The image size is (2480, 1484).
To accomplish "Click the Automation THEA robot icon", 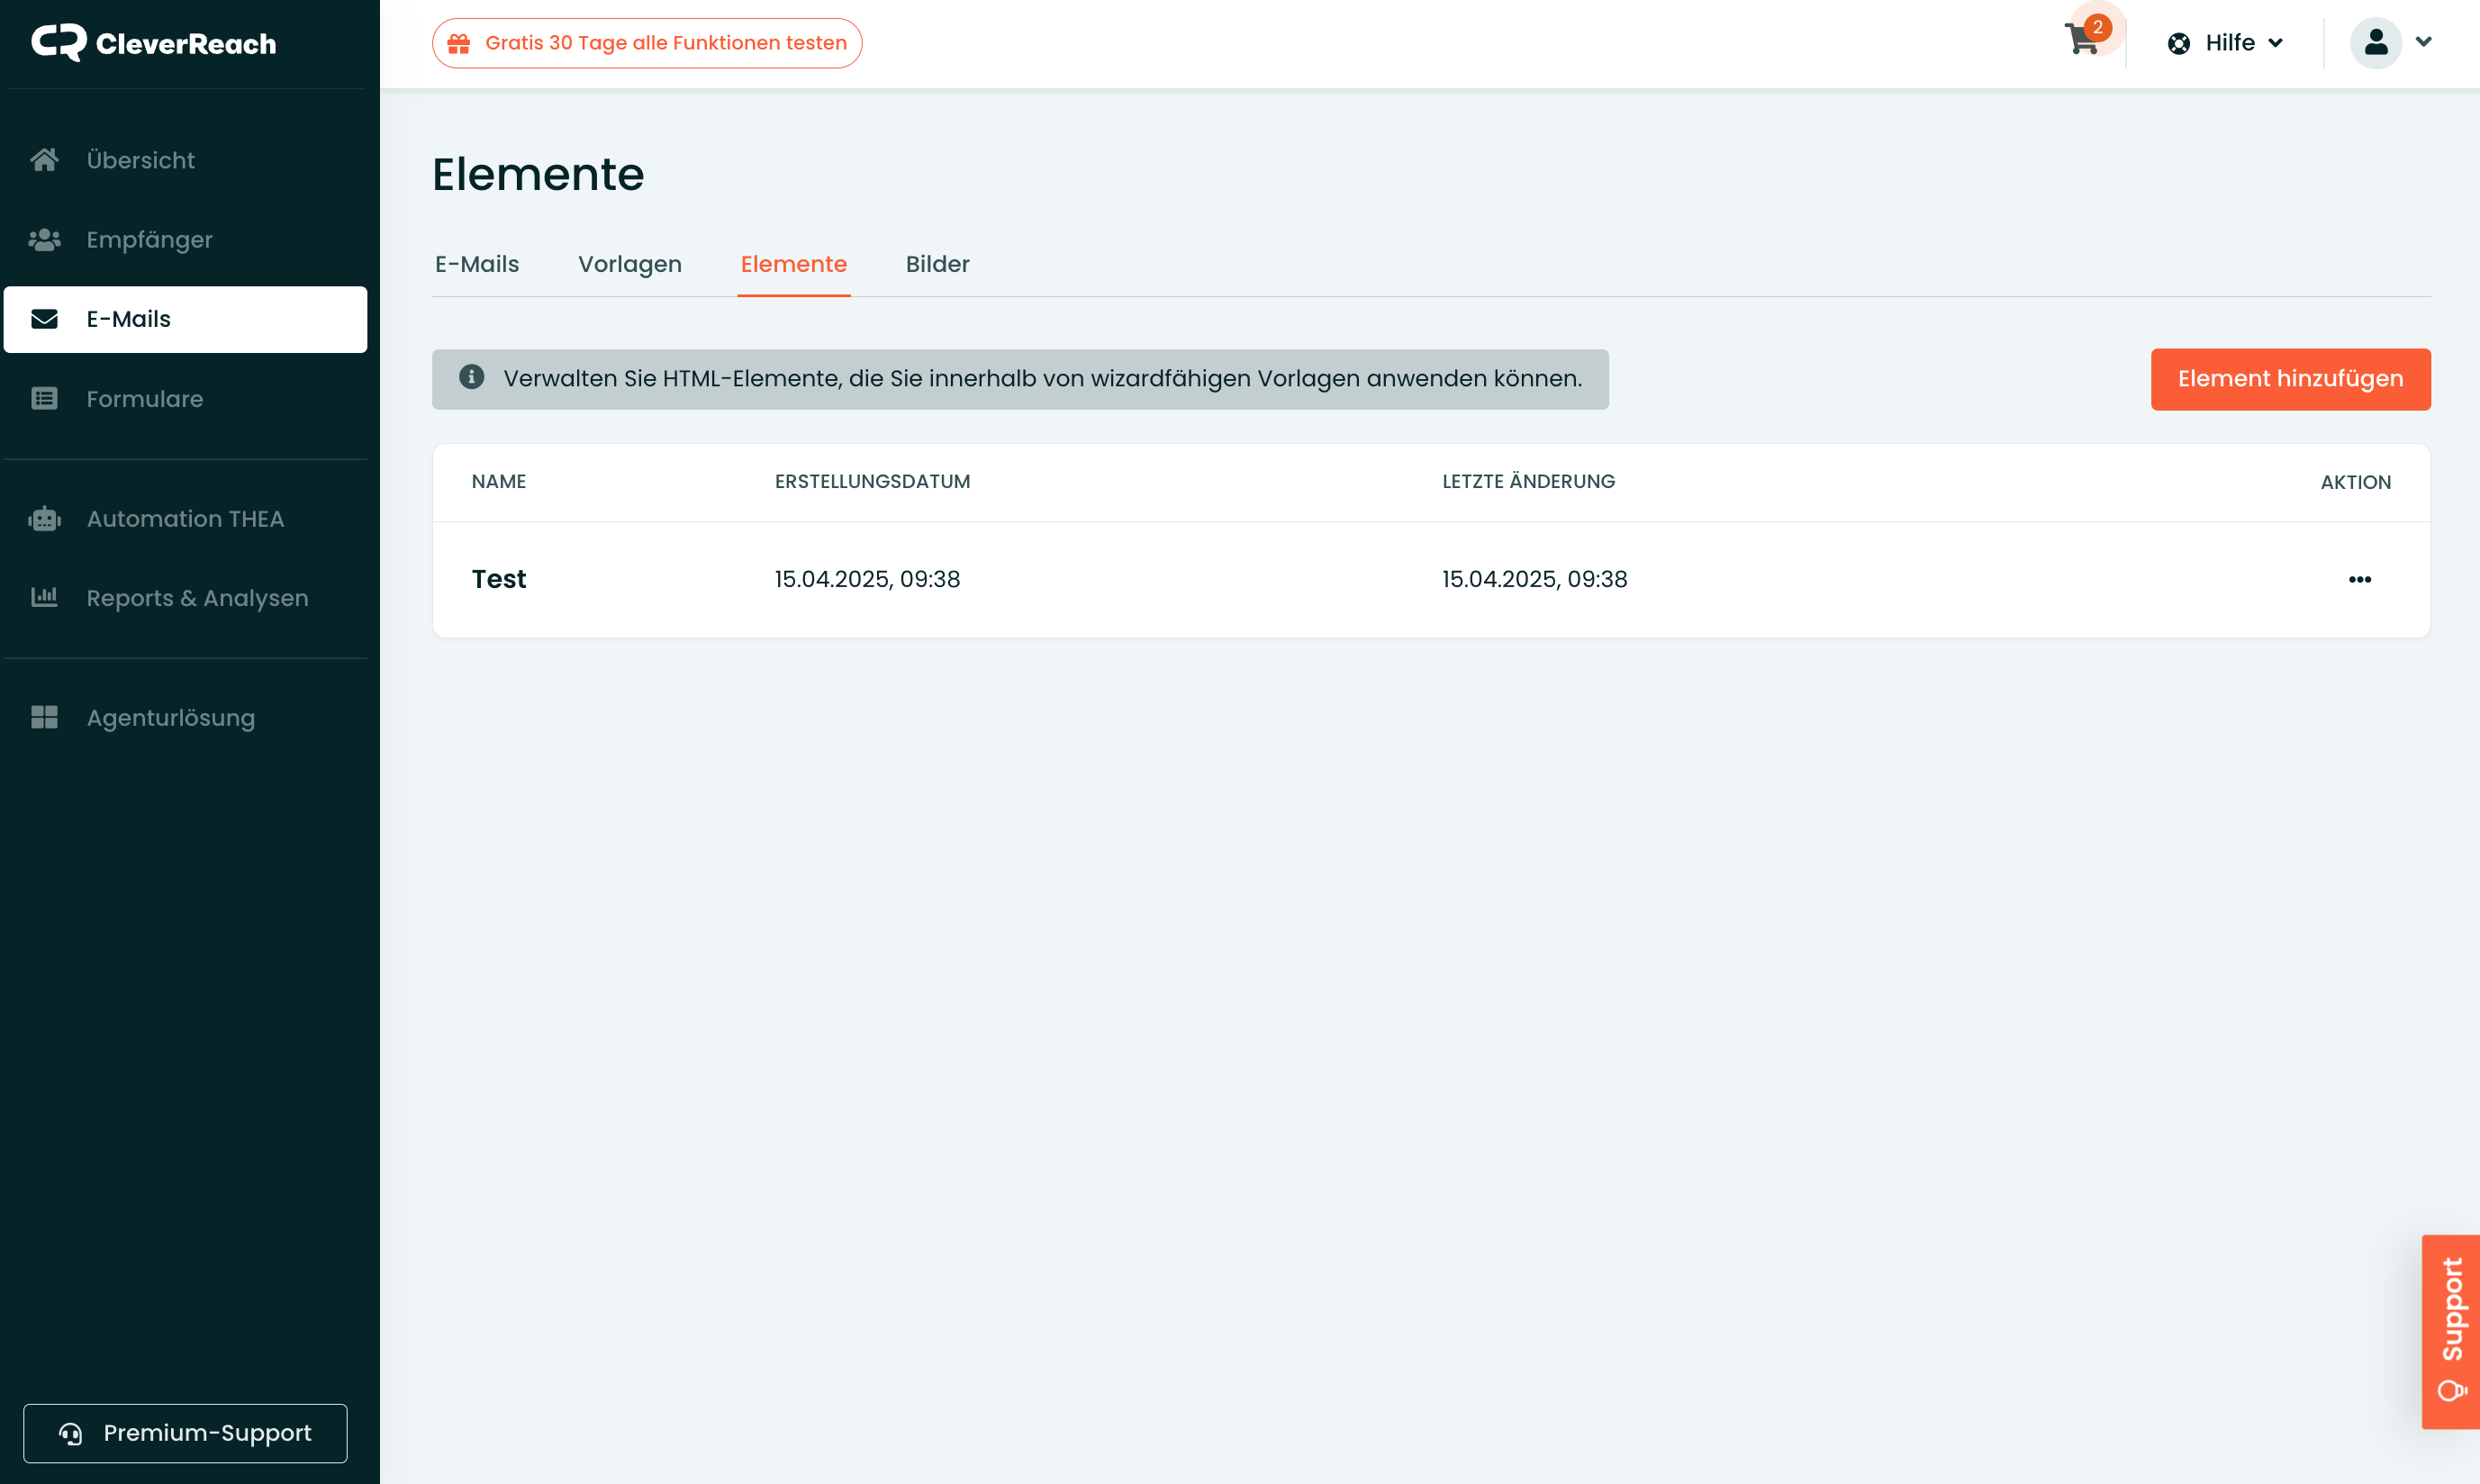I will click(44, 519).
